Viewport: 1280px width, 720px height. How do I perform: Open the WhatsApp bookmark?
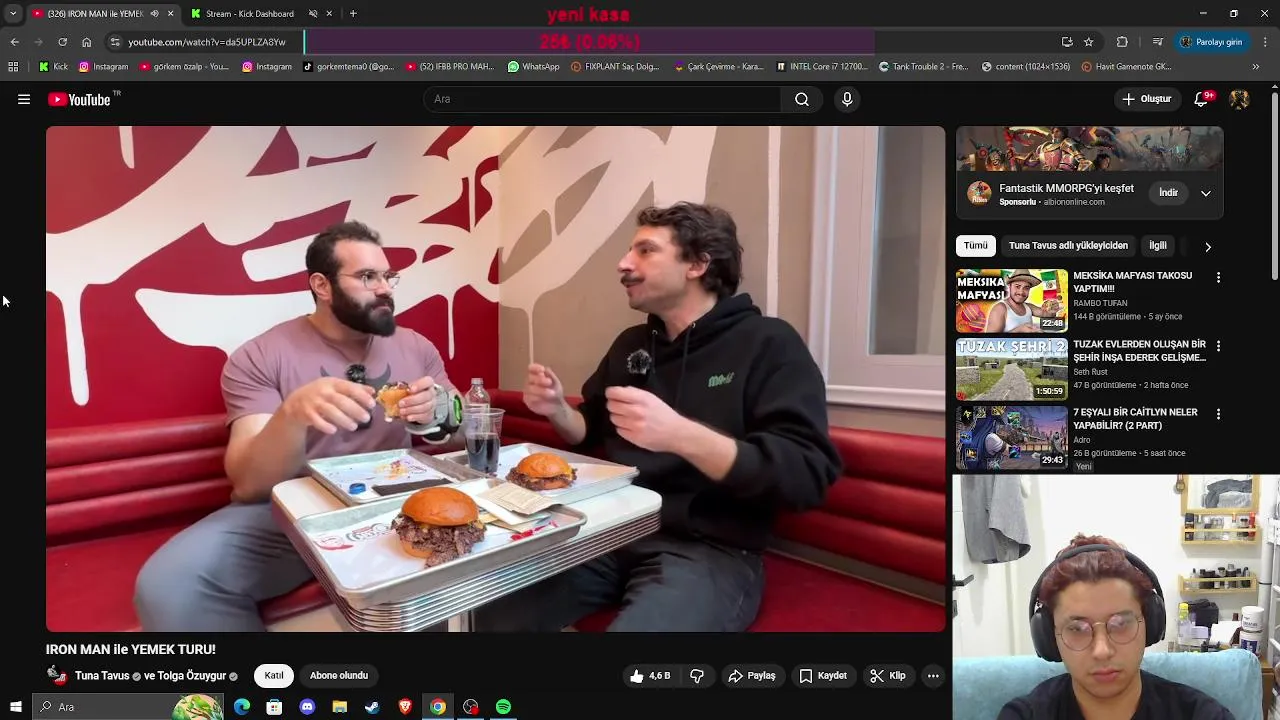point(533,67)
